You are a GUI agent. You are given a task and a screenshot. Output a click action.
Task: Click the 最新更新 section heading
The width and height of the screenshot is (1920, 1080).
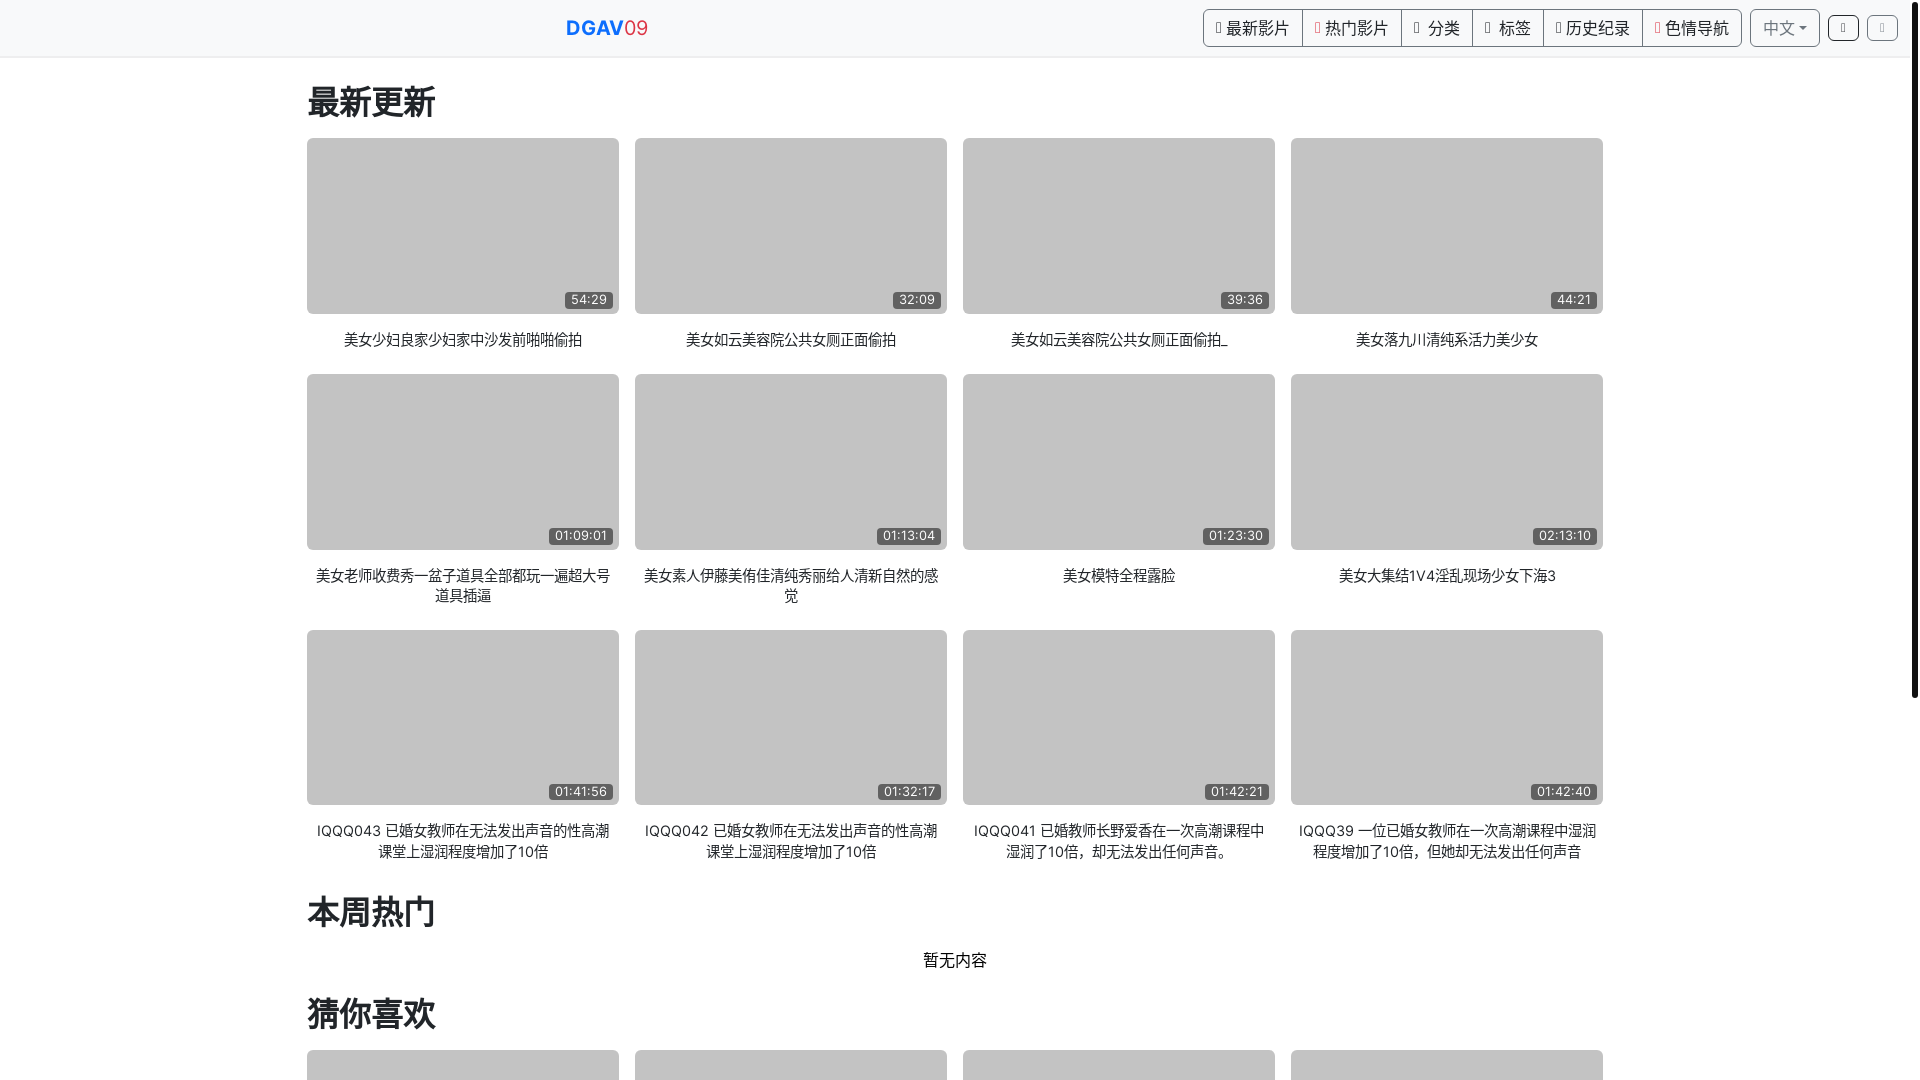point(371,102)
